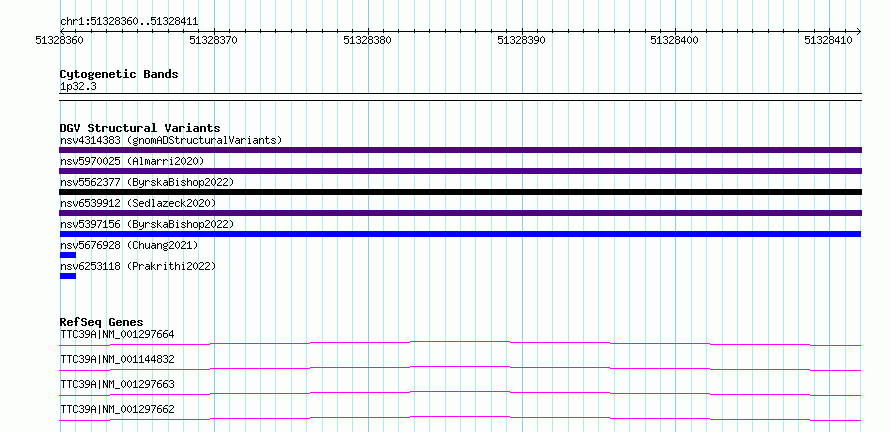890x432 pixels.
Task: Open variant nsv4314383 gnomAD label
Action: (x=171, y=140)
